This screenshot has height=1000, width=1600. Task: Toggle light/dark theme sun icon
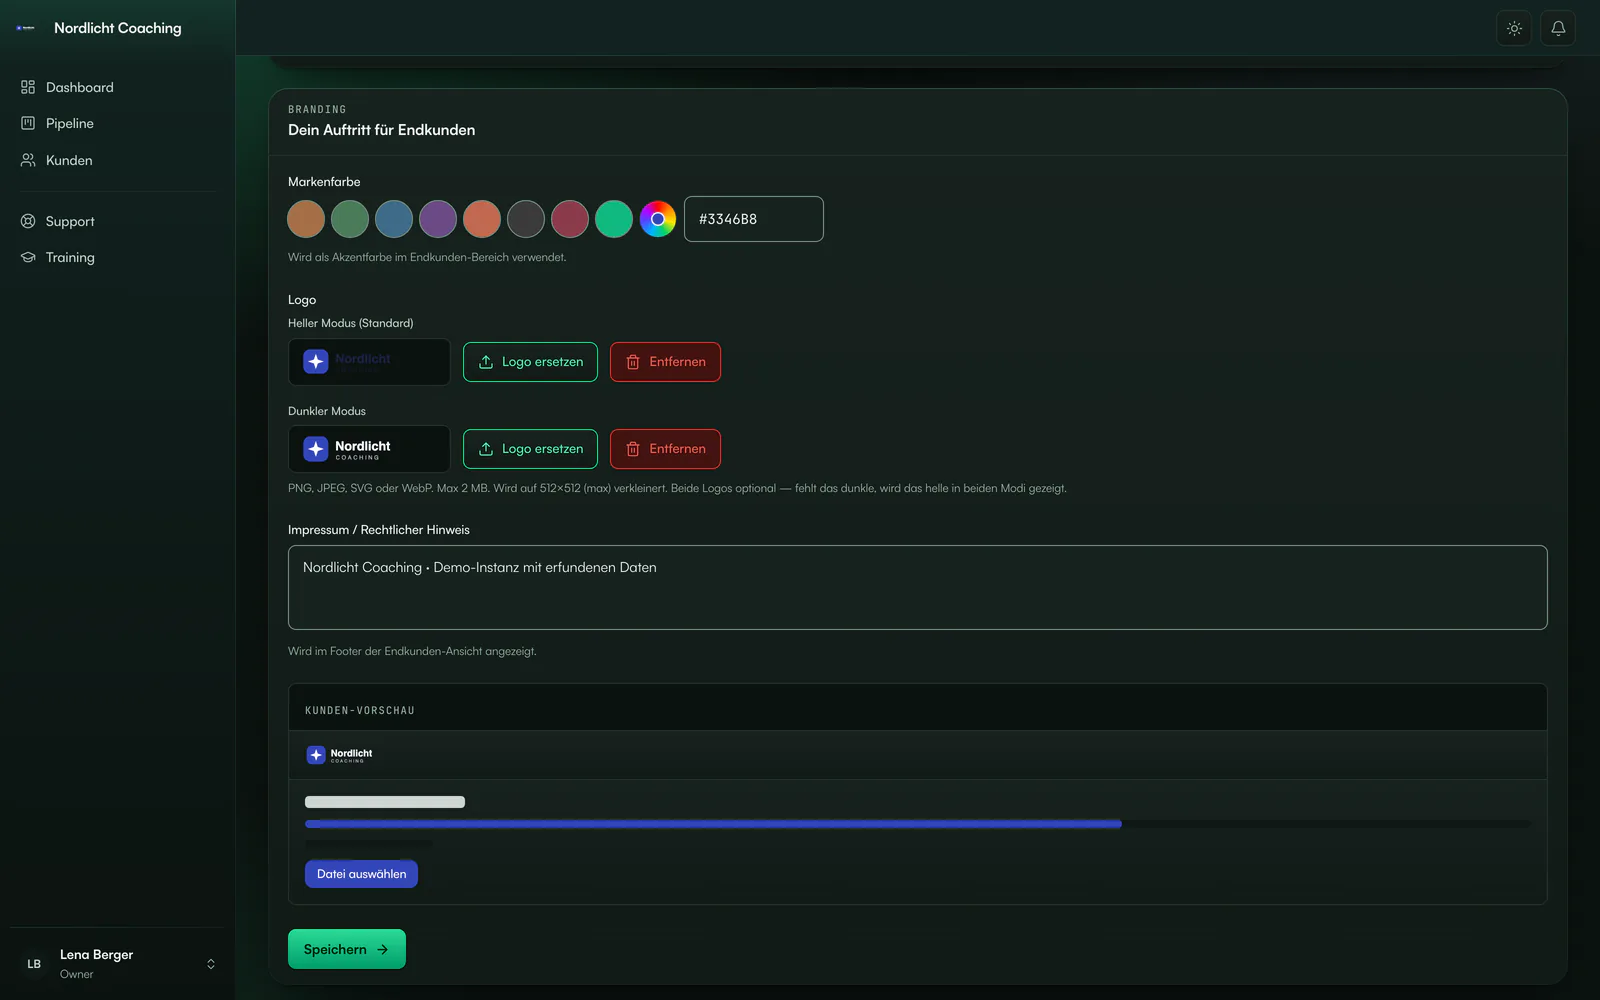pyautogui.click(x=1514, y=28)
